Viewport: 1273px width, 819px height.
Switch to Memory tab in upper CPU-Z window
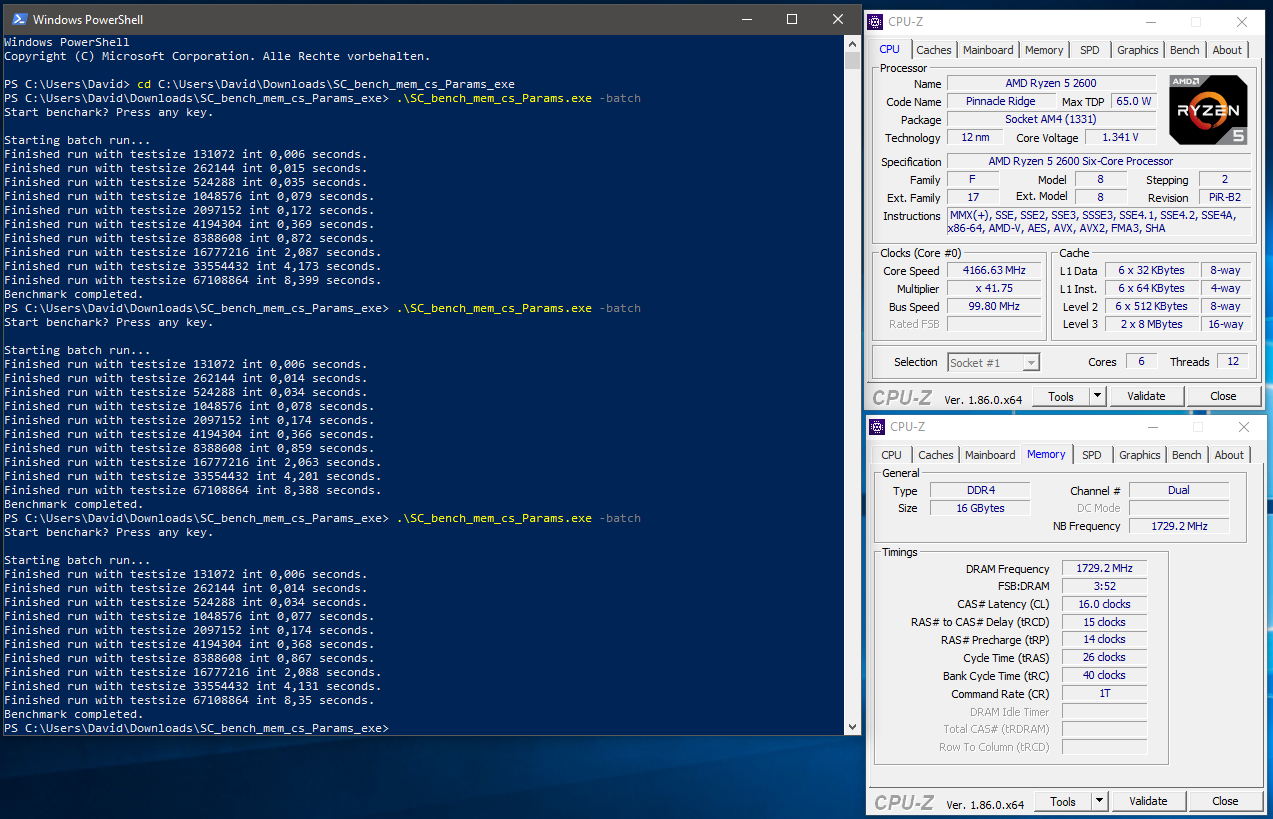(x=1044, y=50)
